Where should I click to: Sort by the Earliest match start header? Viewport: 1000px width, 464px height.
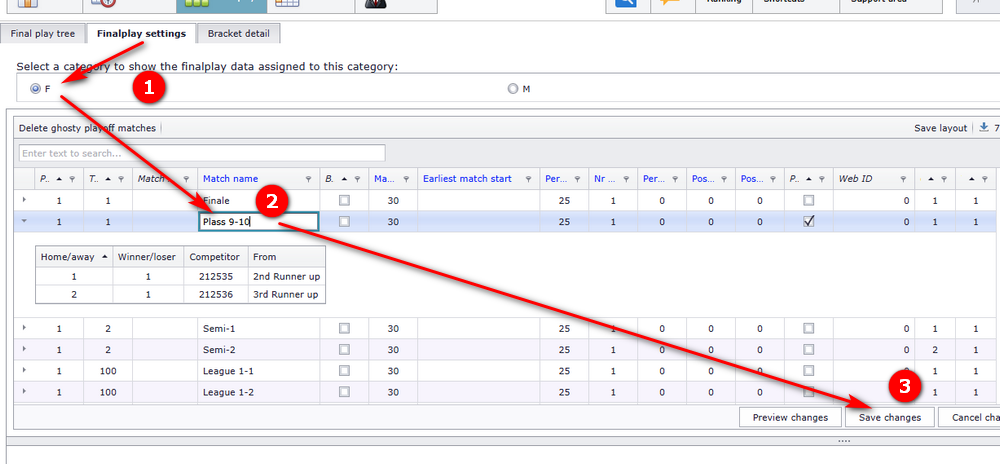(x=467, y=179)
